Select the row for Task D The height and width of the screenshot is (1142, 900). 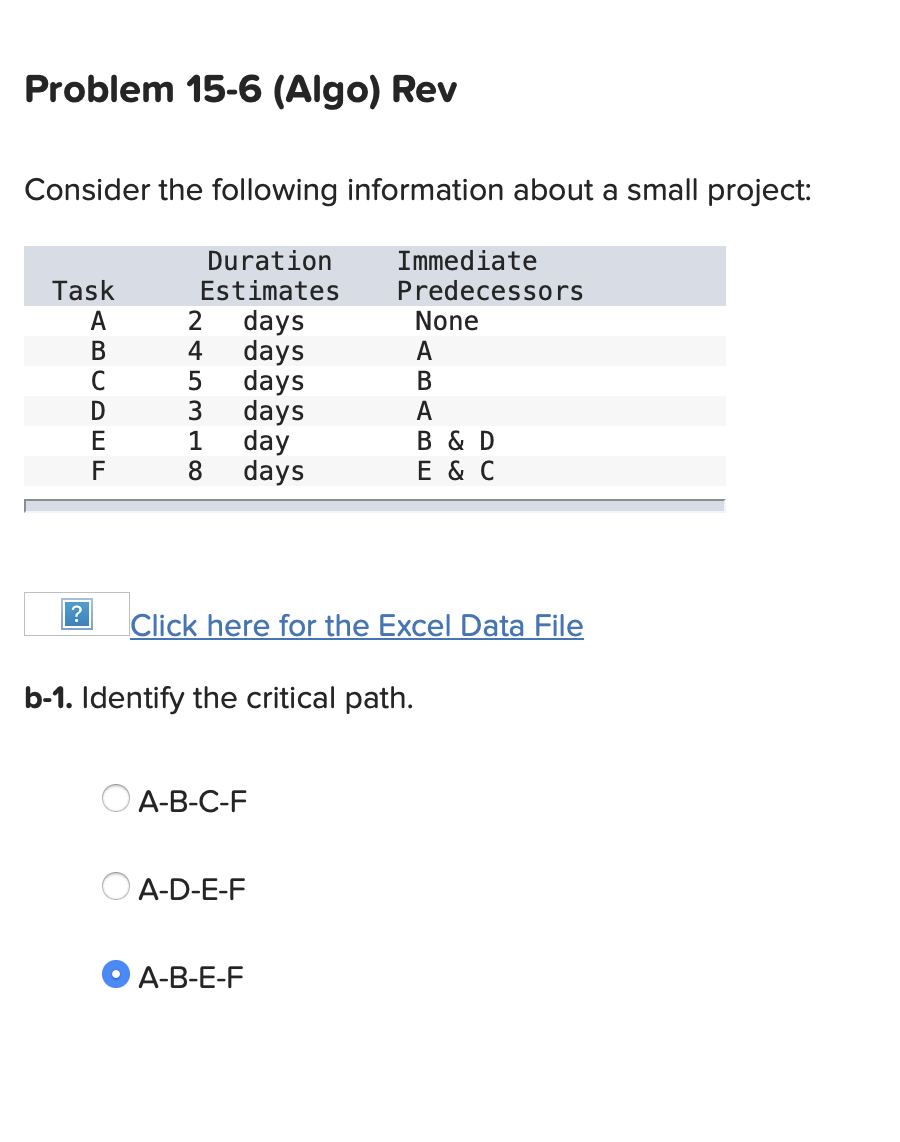300,411
